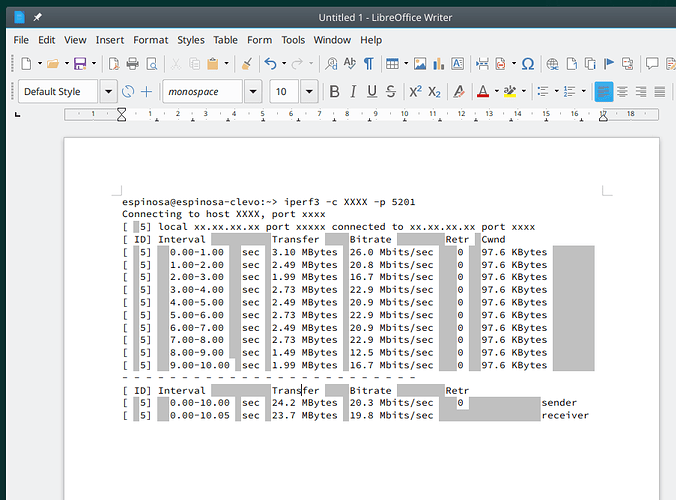The width and height of the screenshot is (676, 500).
Task: Insert a footnote
Action: 571,64
